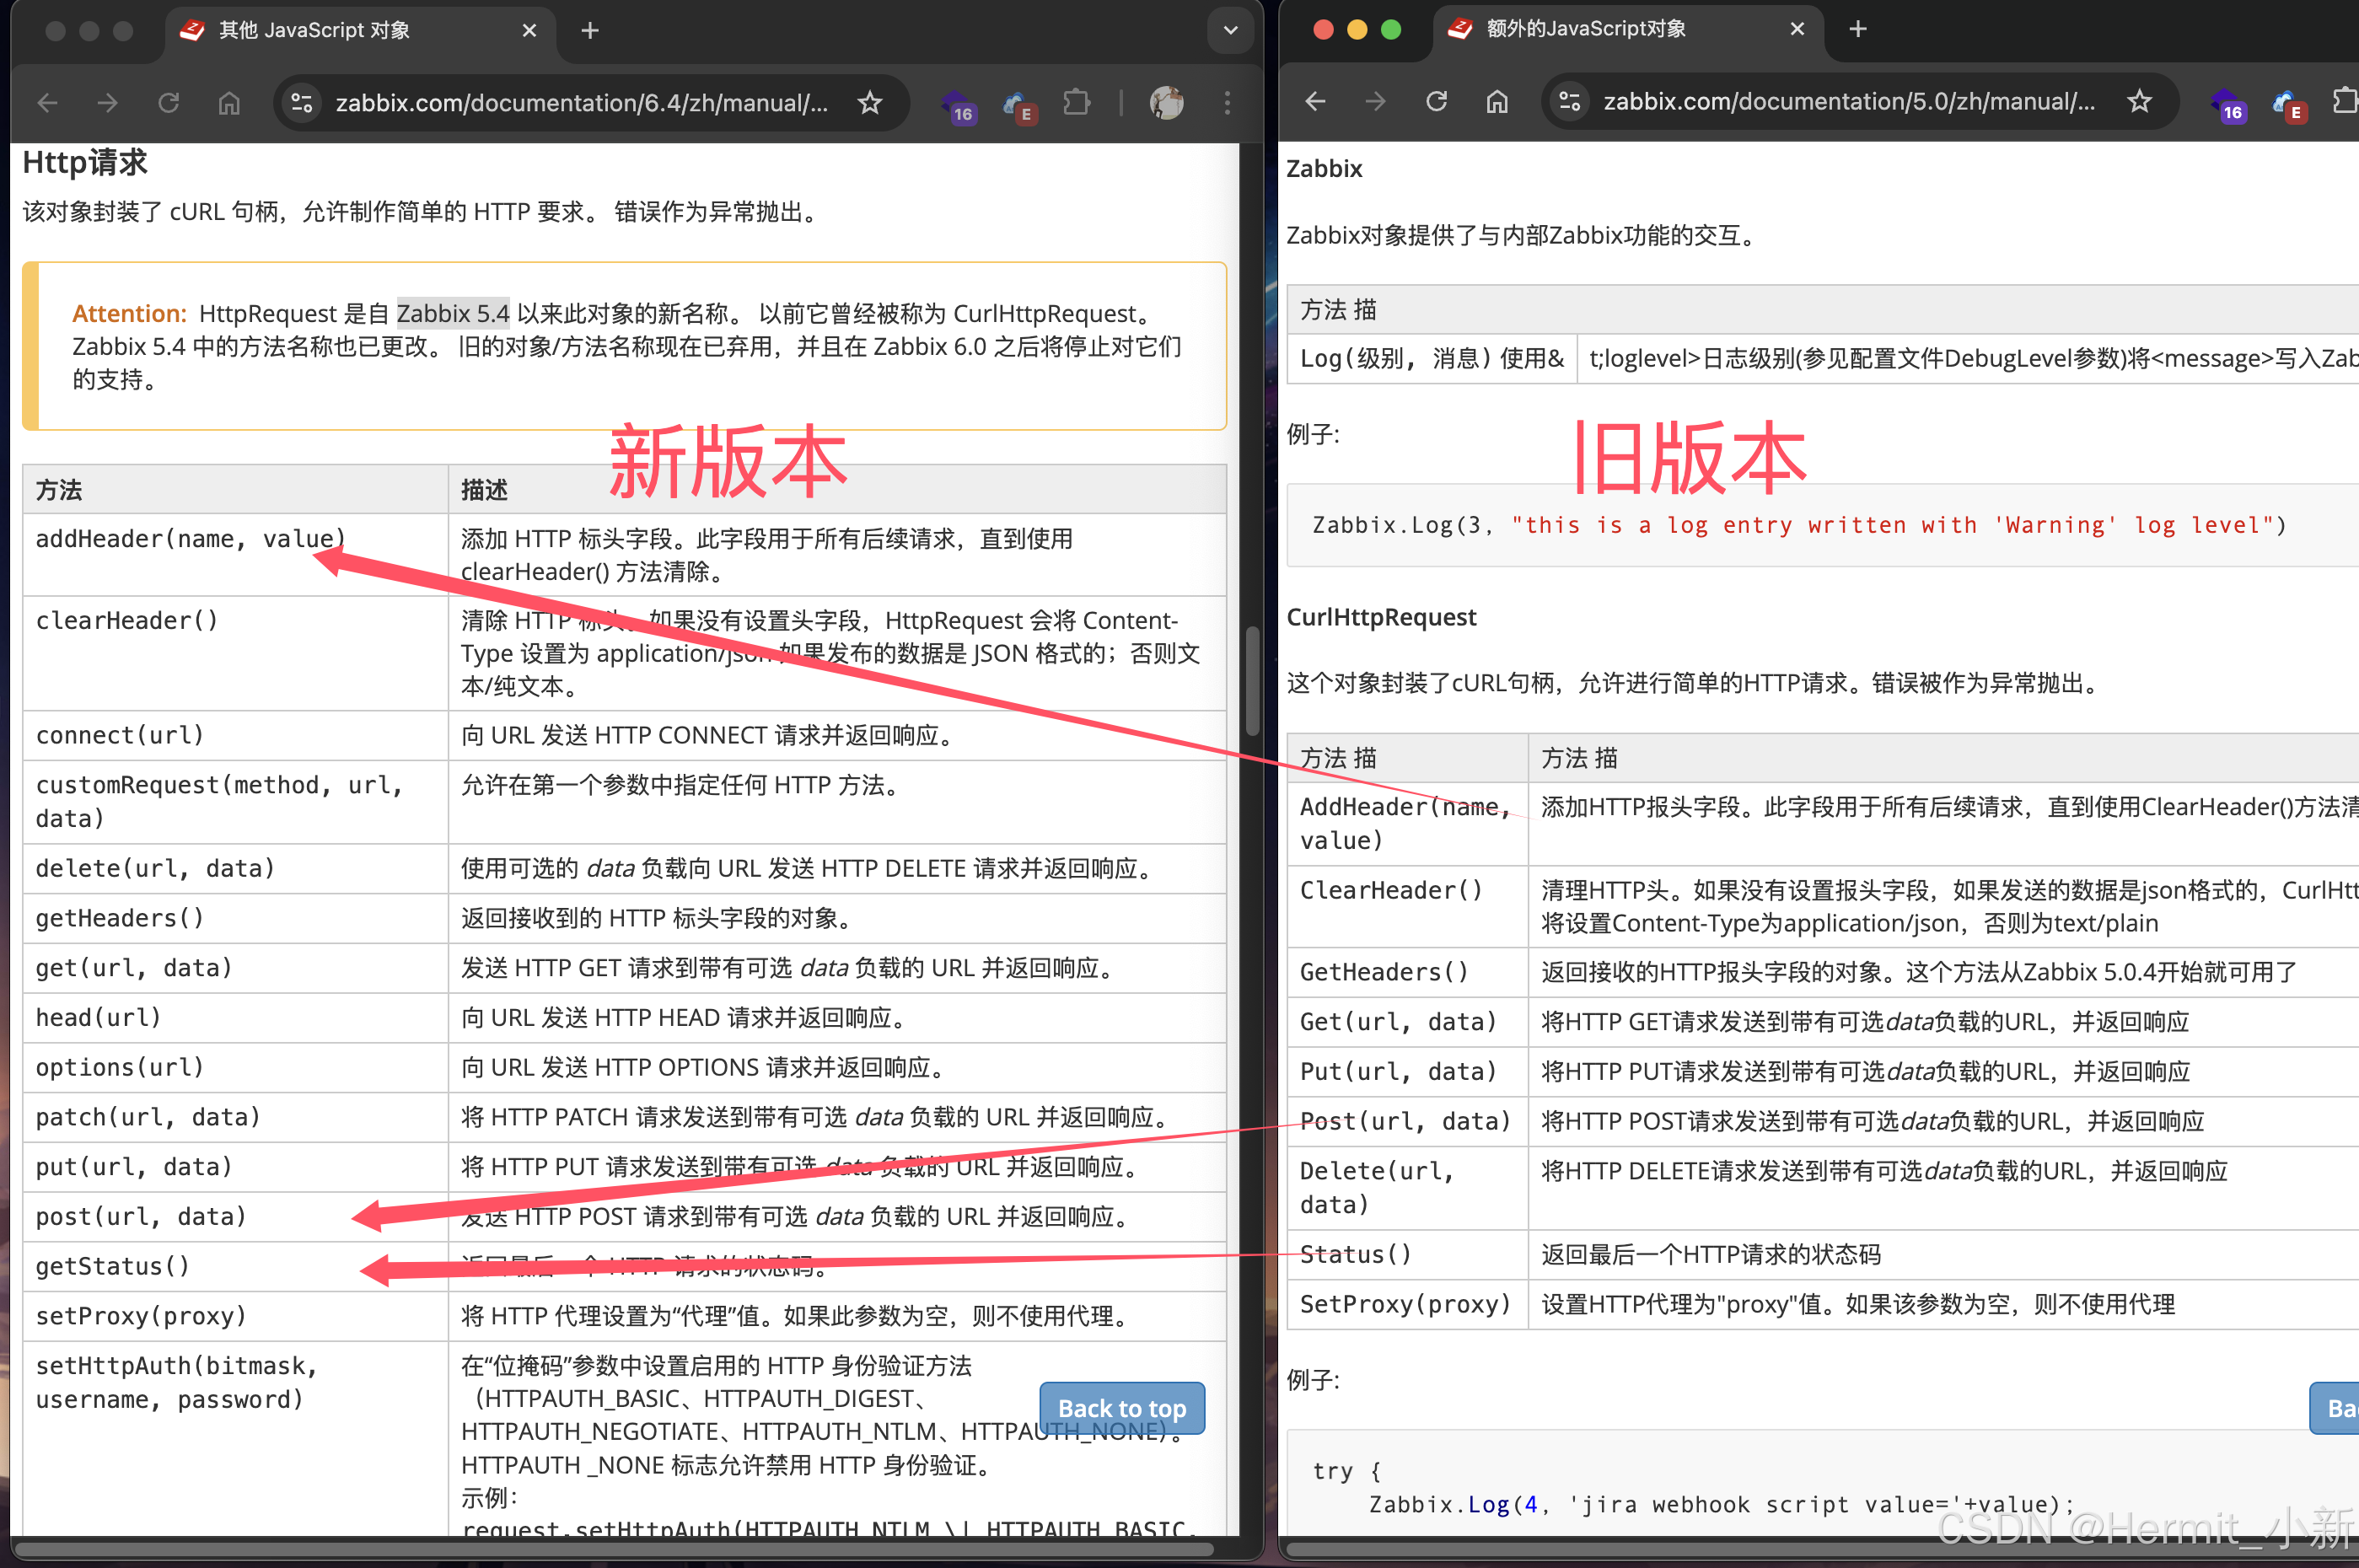Image resolution: width=2359 pixels, height=1568 pixels.
Task: Open extensions puzzle icon in left browser
Action: click(x=1076, y=103)
